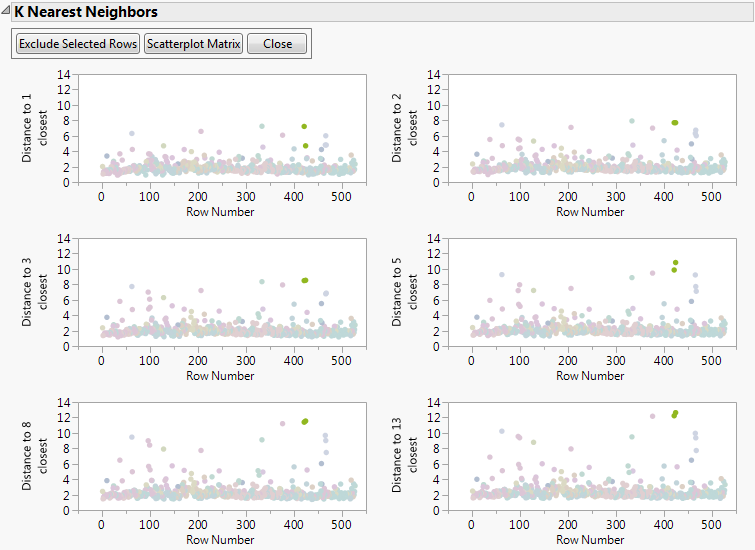Click Row Number label under Distance to 1 plot
The width and height of the screenshot is (755, 550).
click(220, 212)
